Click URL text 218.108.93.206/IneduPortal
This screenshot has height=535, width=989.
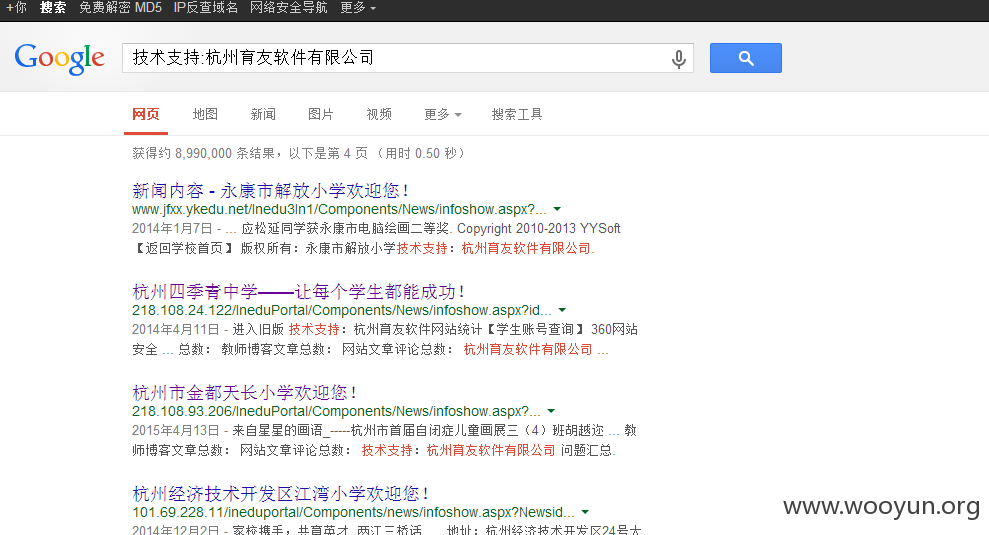pyautogui.click(x=336, y=411)
